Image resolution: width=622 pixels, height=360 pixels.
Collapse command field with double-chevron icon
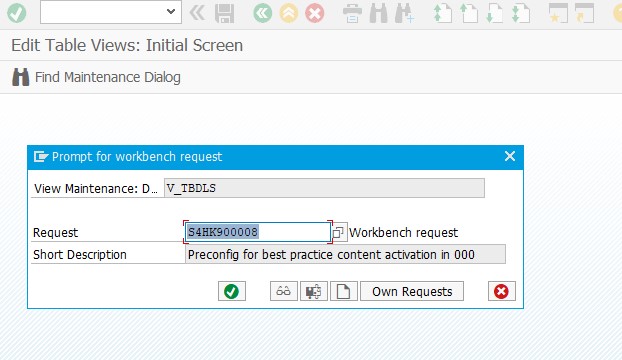pyautogui.click(x=197, y=13)
